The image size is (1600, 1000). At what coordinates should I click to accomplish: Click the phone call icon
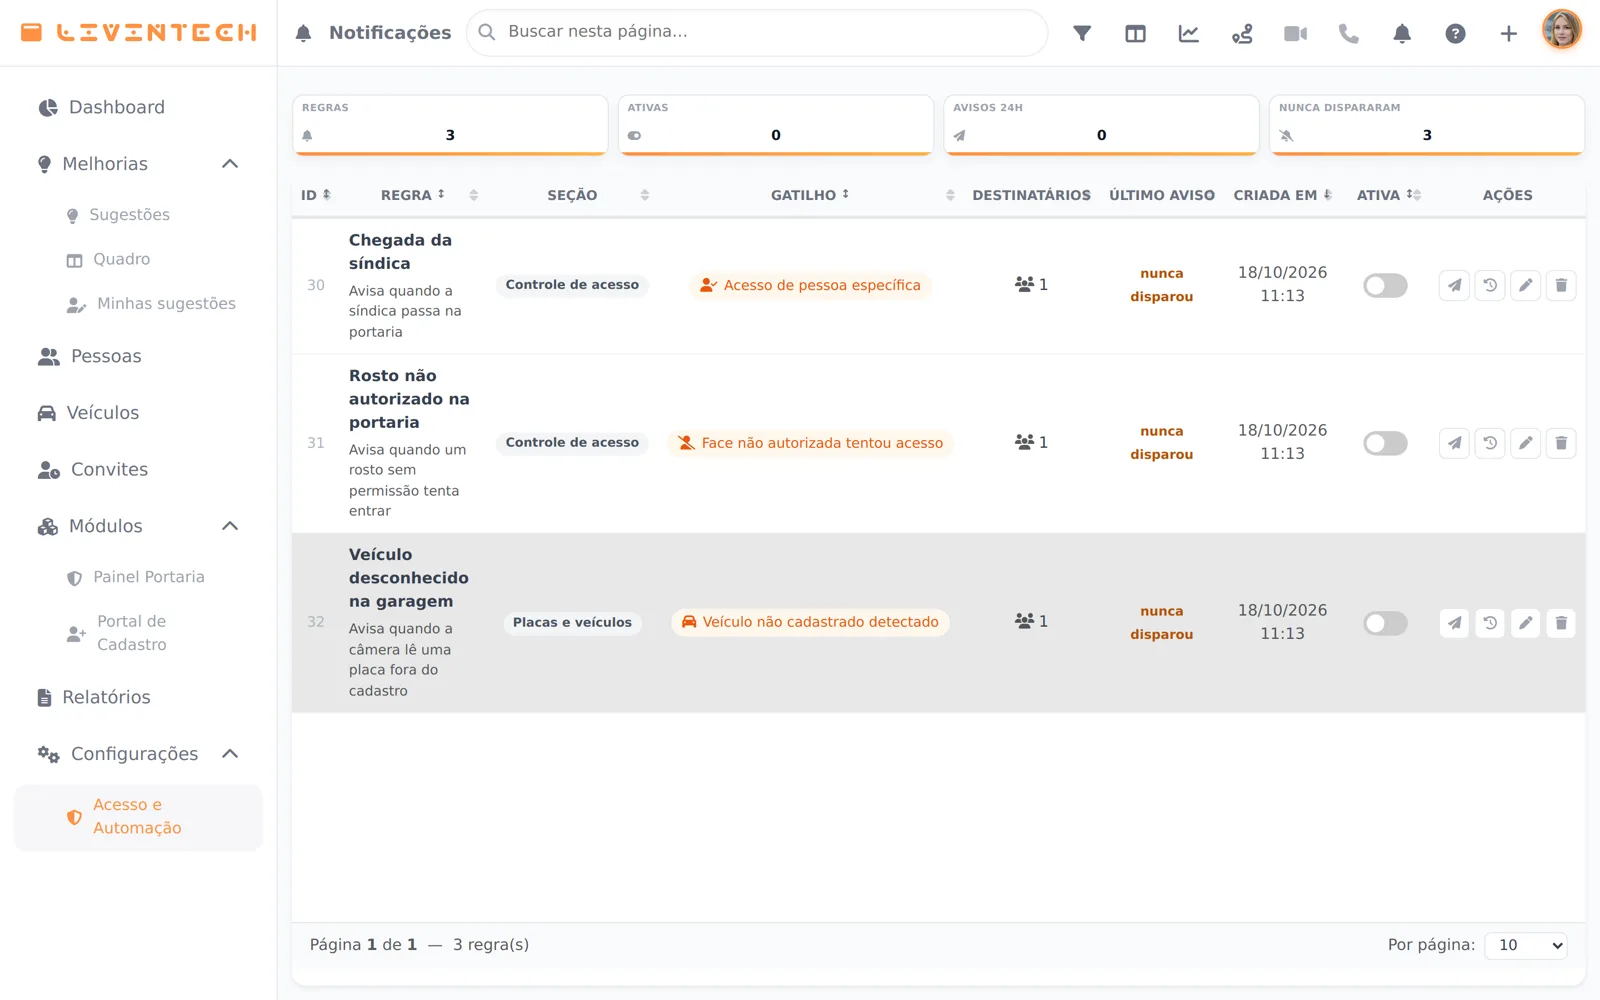point(1349,33)
